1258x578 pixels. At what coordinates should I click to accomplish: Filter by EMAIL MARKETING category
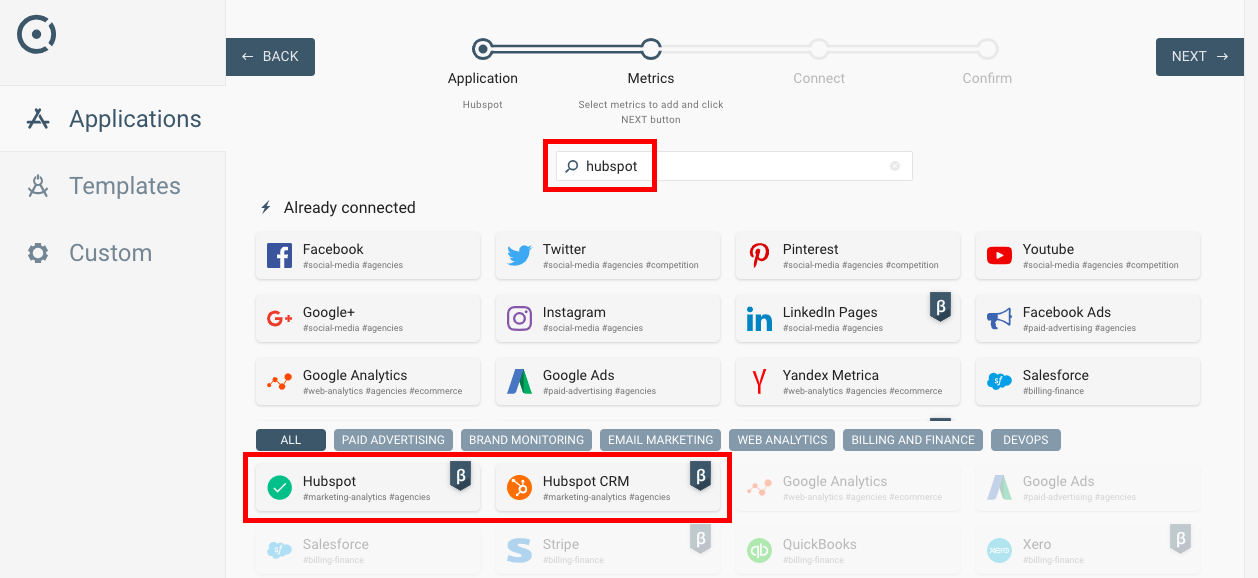[660, 440]
